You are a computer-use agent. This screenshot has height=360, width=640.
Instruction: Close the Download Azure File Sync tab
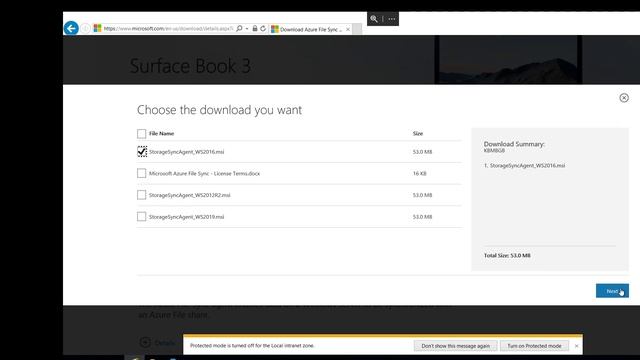(348, 29)
